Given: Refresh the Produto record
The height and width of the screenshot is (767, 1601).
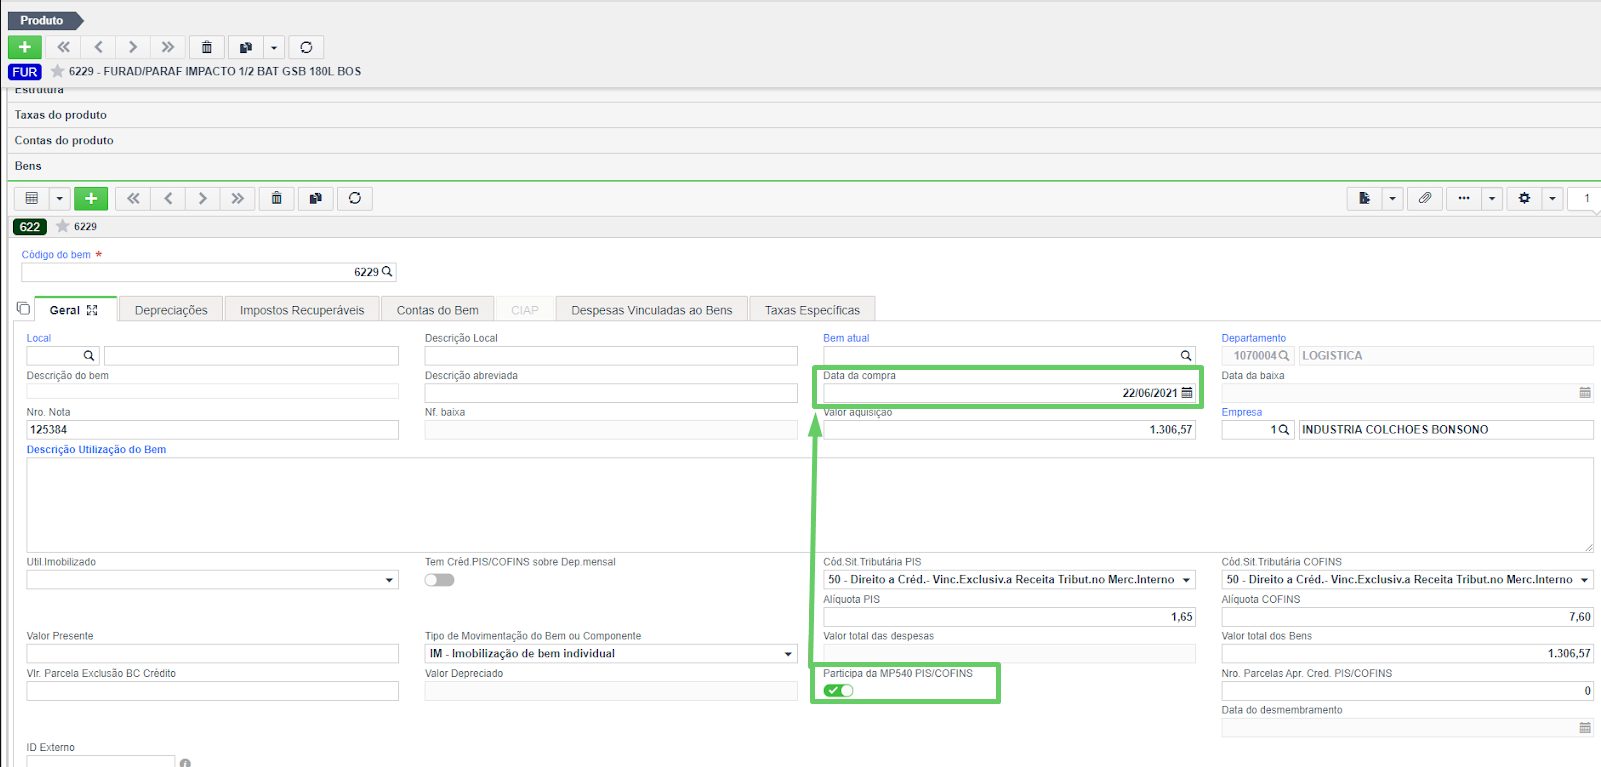Looking at the screenshot, I should coord(307,47).
